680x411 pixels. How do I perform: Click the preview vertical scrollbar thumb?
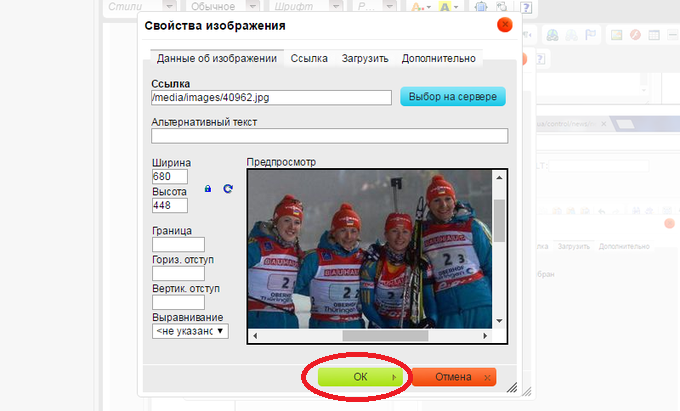(x=500, y=220)
